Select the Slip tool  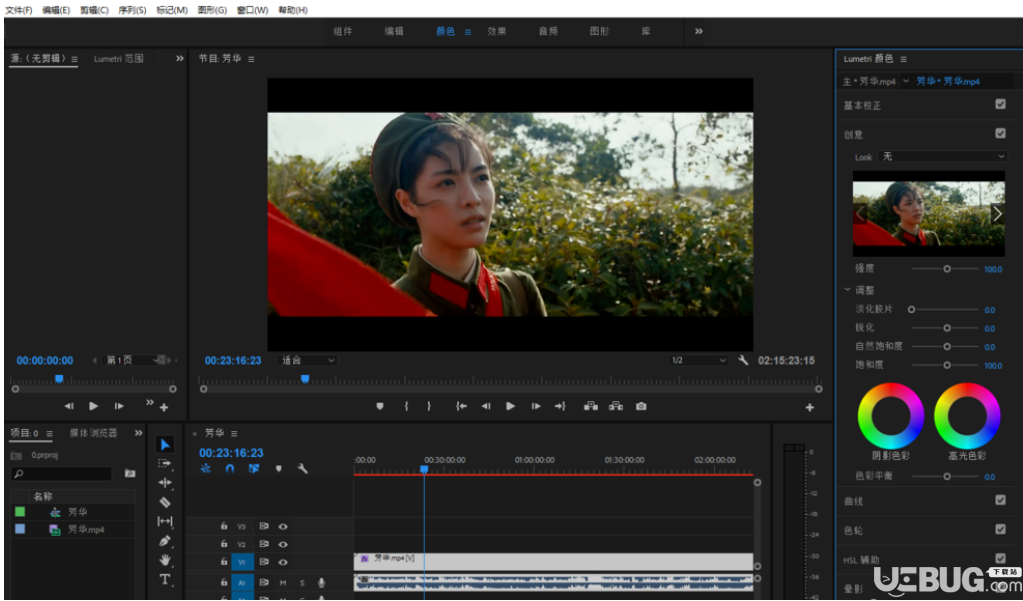pyautogui.click(x=165, y=521)
